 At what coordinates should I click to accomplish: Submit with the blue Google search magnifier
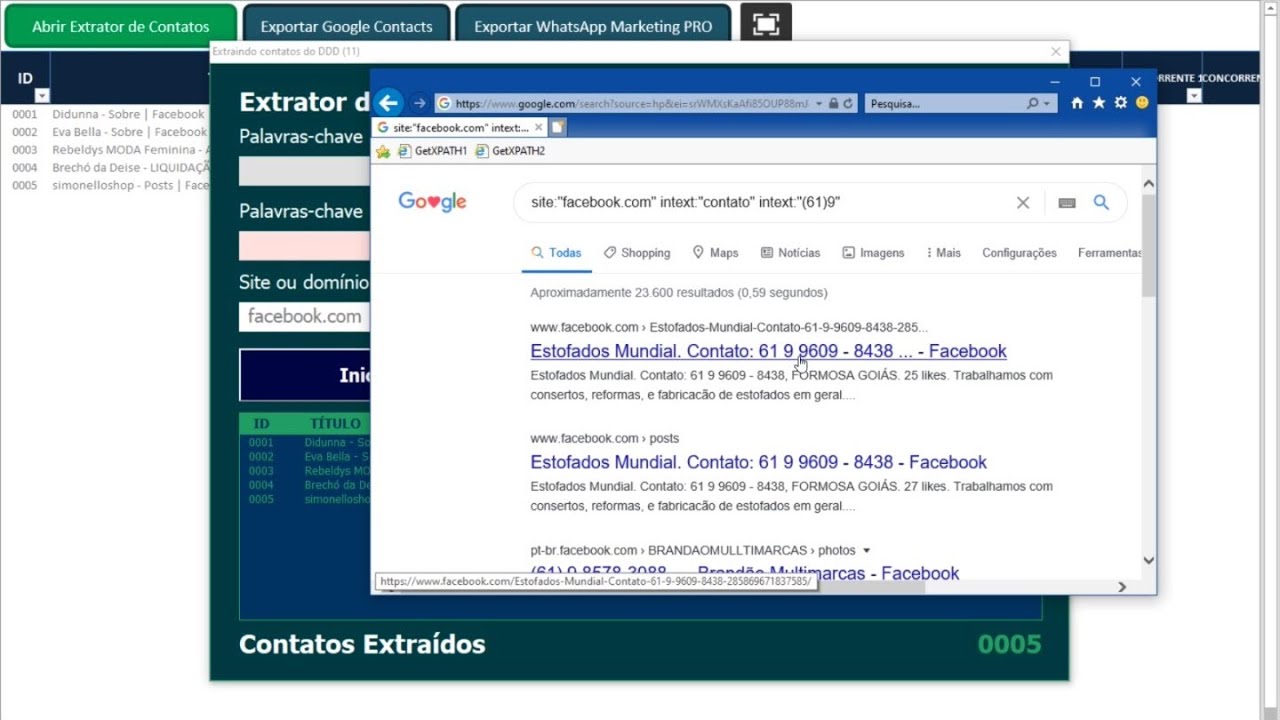1101,202
